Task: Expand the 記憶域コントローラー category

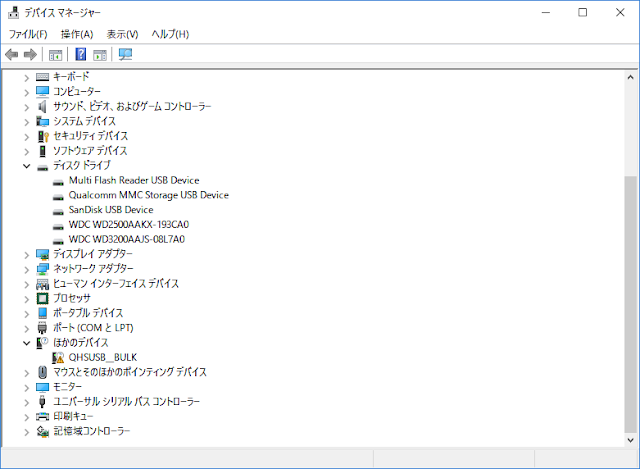Action: point(27,432)
